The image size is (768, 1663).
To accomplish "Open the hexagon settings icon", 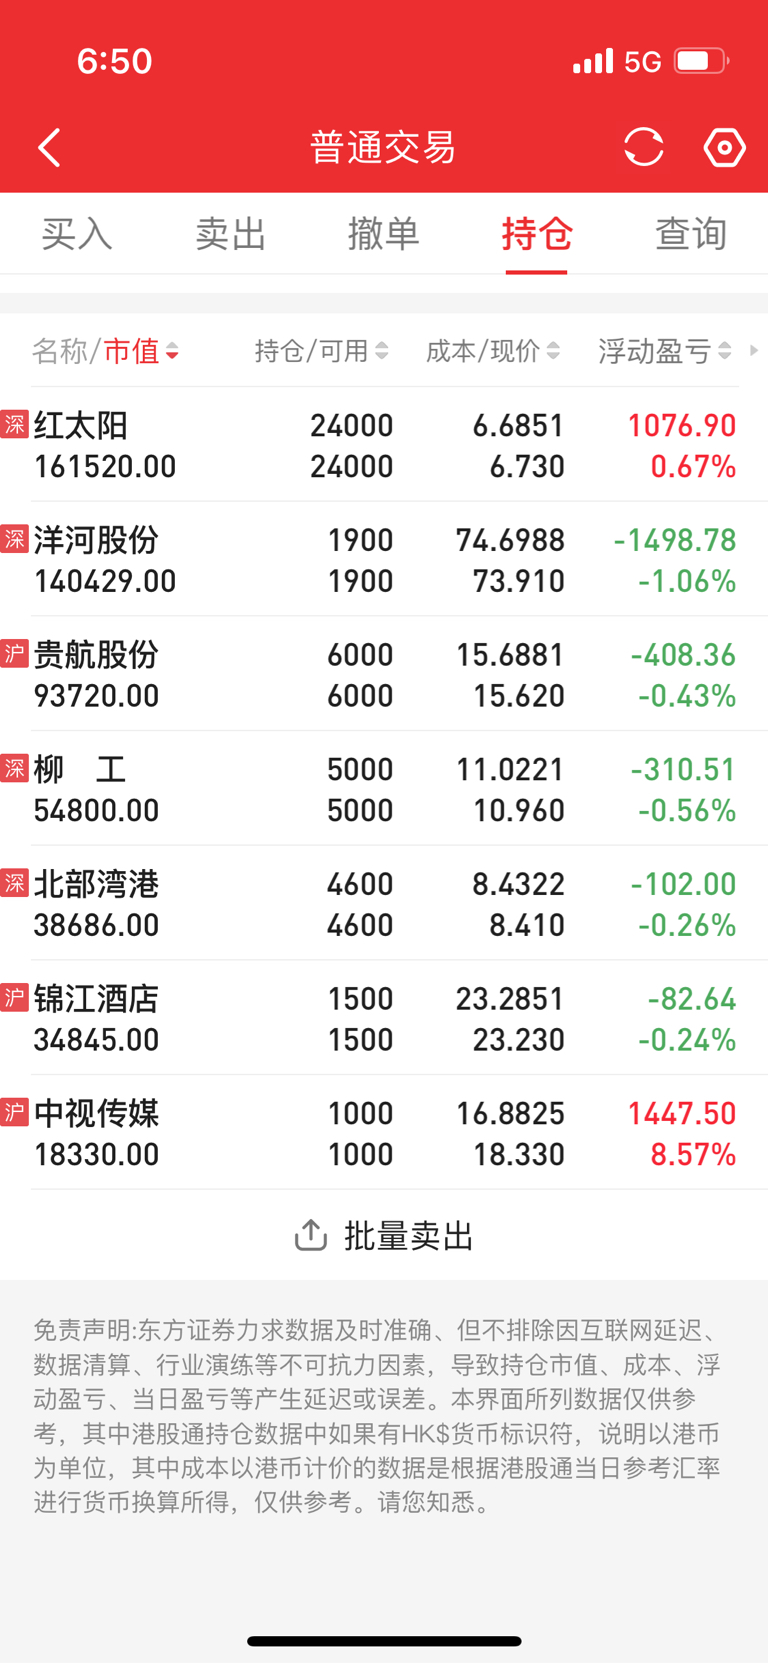I will tap(724, 147).
